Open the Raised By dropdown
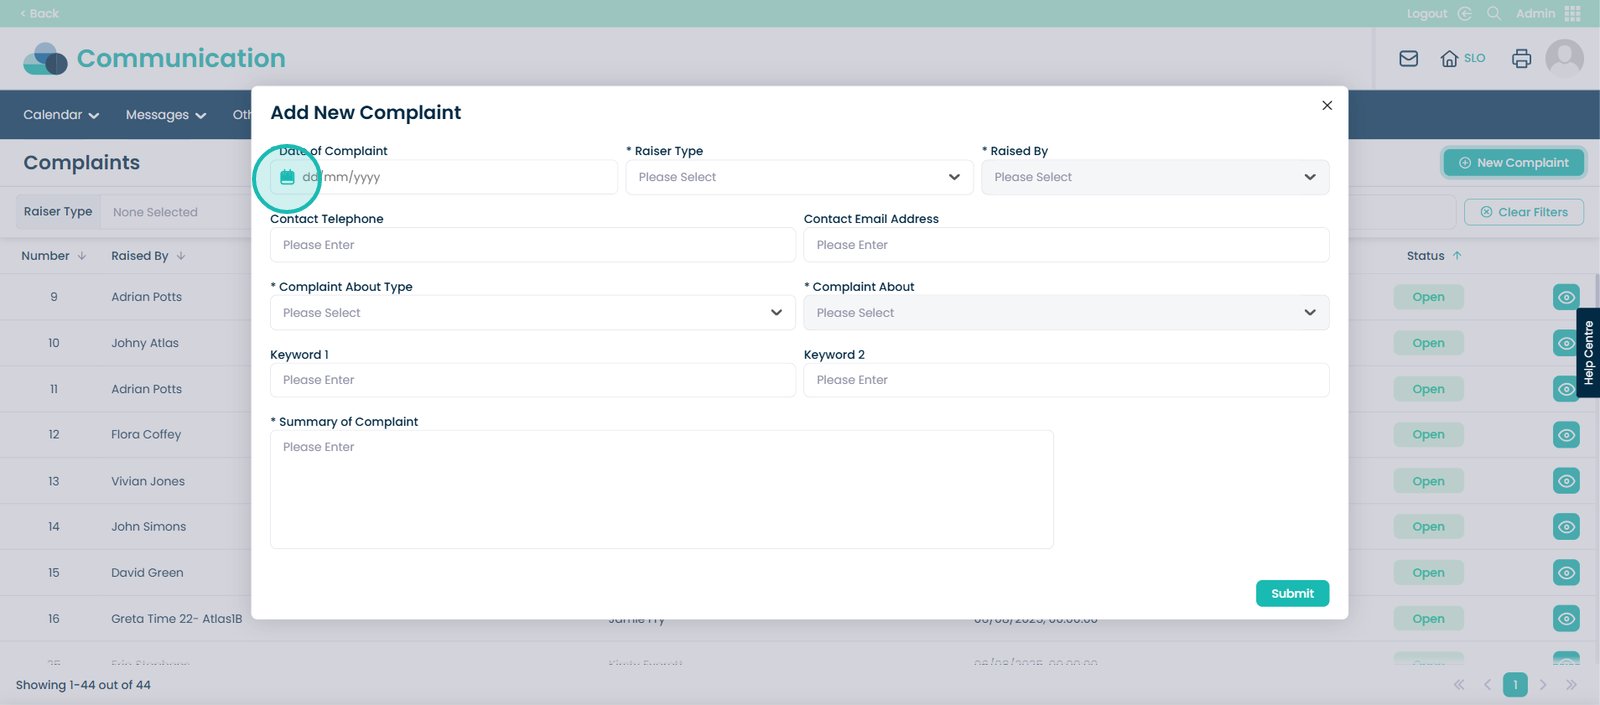1600x705 pixels. (x=1155, y=177)
